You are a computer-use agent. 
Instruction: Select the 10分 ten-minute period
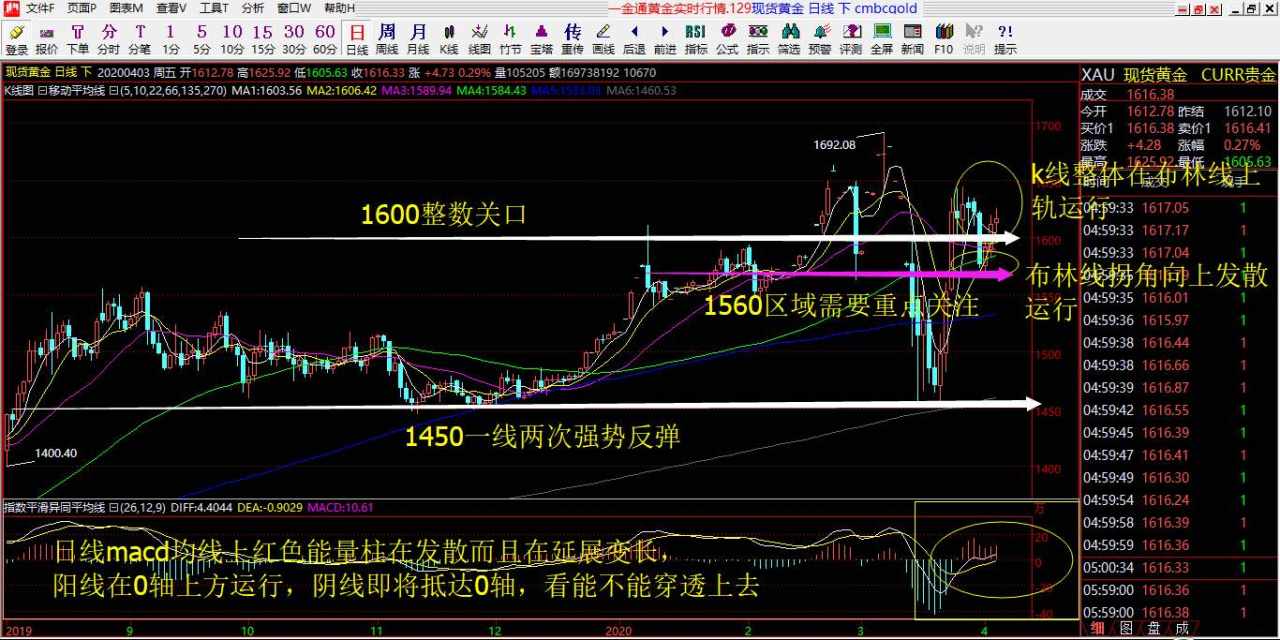tap(232, 39)
